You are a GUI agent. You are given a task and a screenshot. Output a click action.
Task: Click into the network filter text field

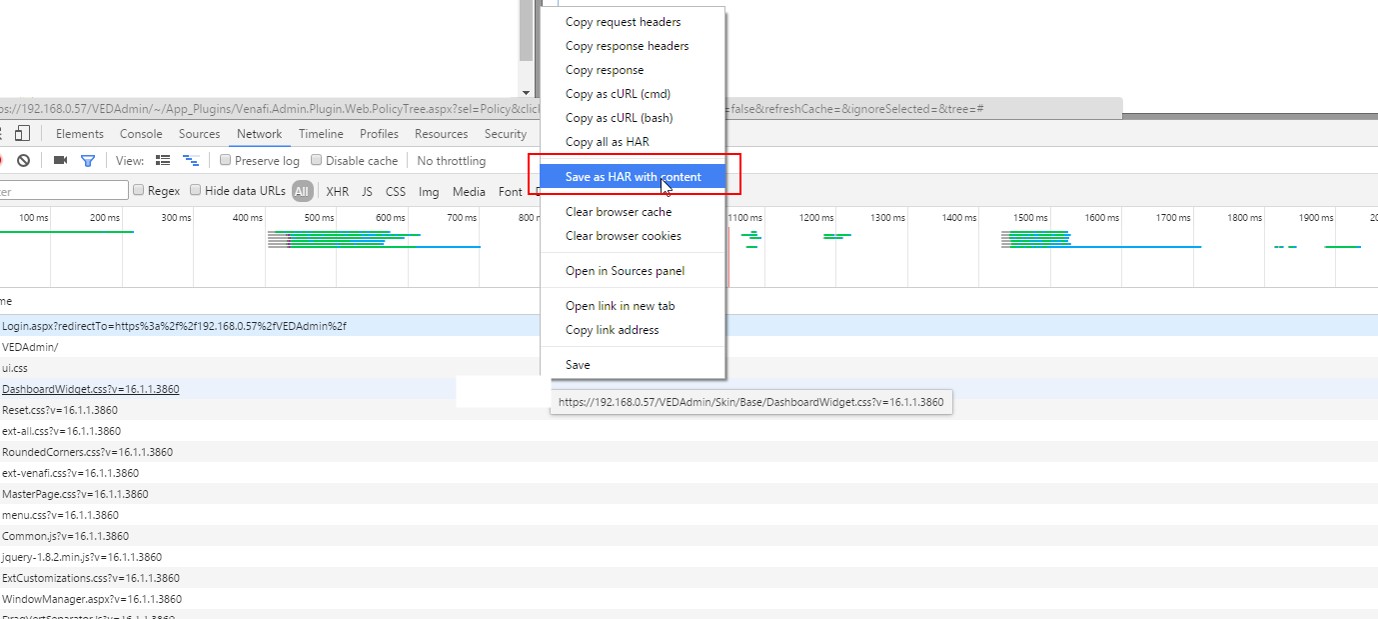click(64, 190)
